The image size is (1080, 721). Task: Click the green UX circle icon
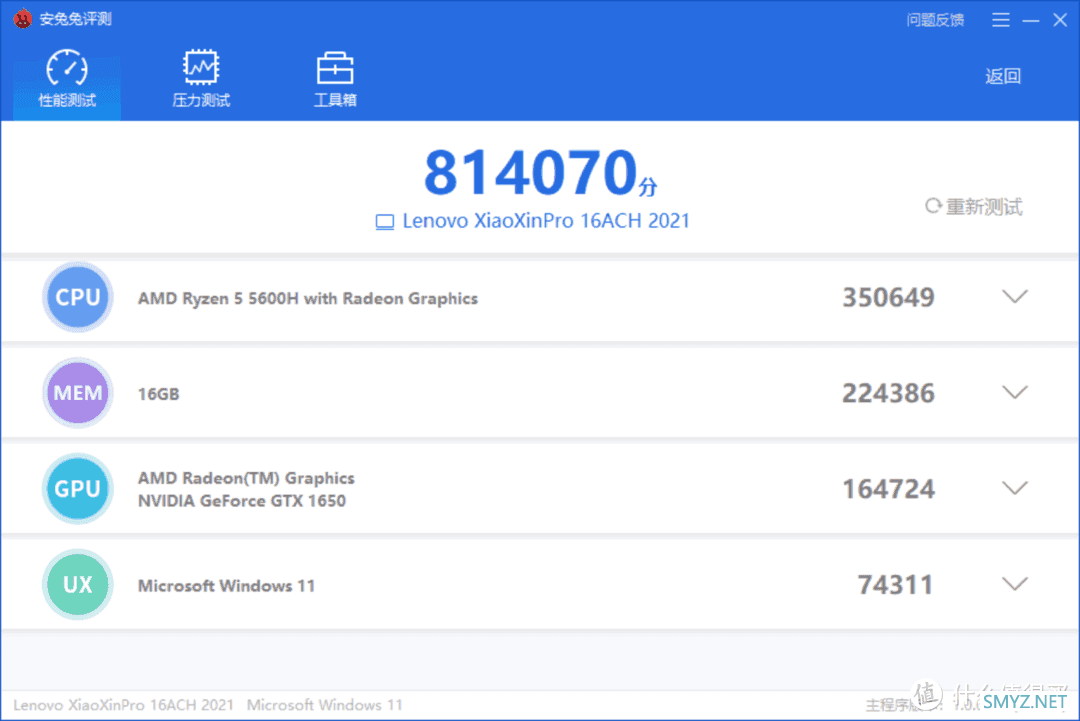point(78,584)
